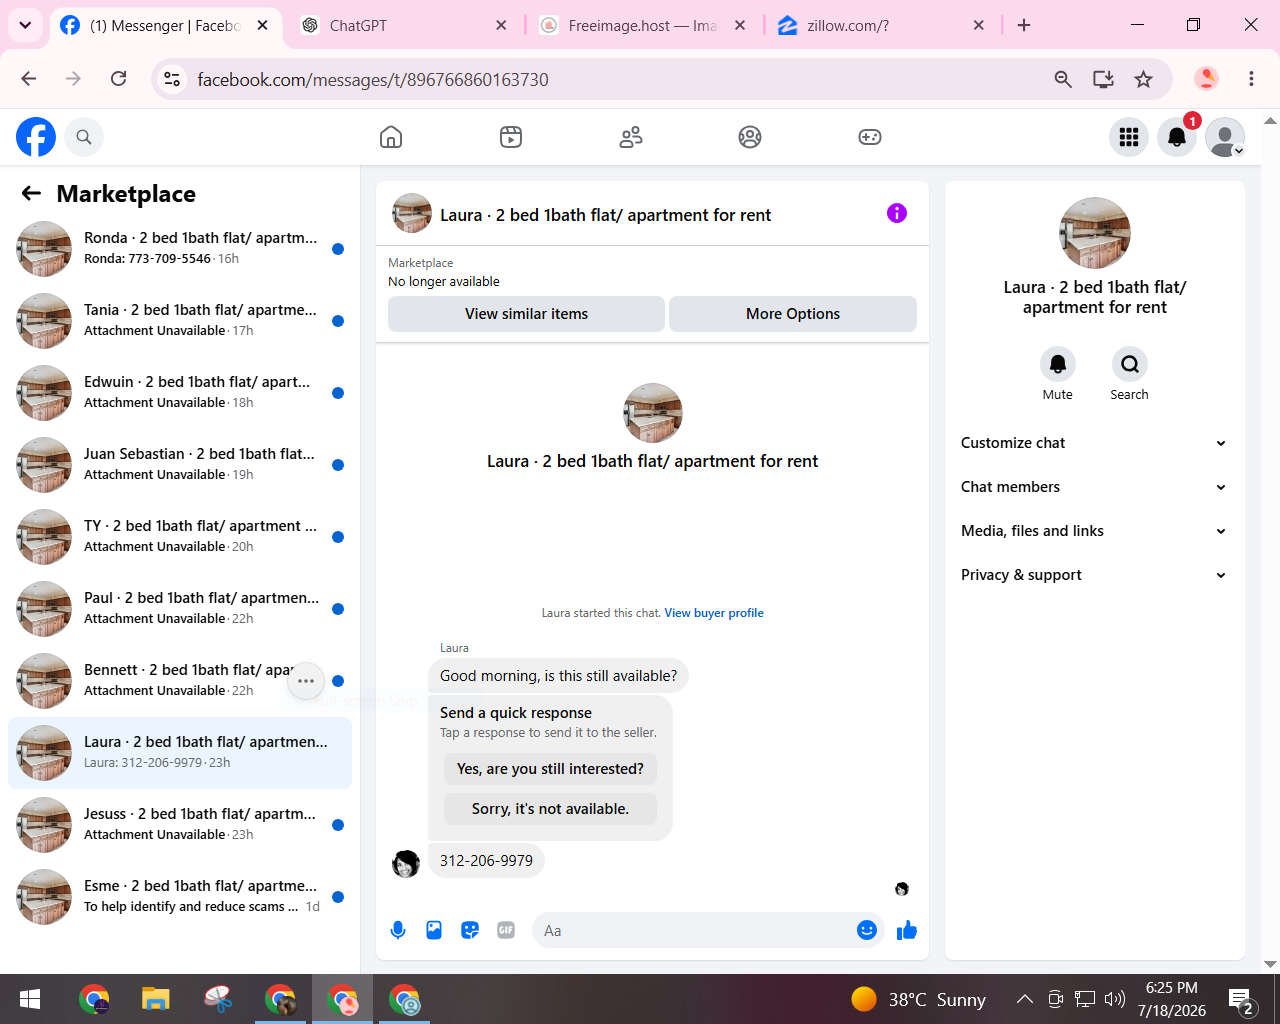Open Facebook search magnifier
Image resolution: width=1280 pixels, height=1024 pixels.
(x=84, y=137)
